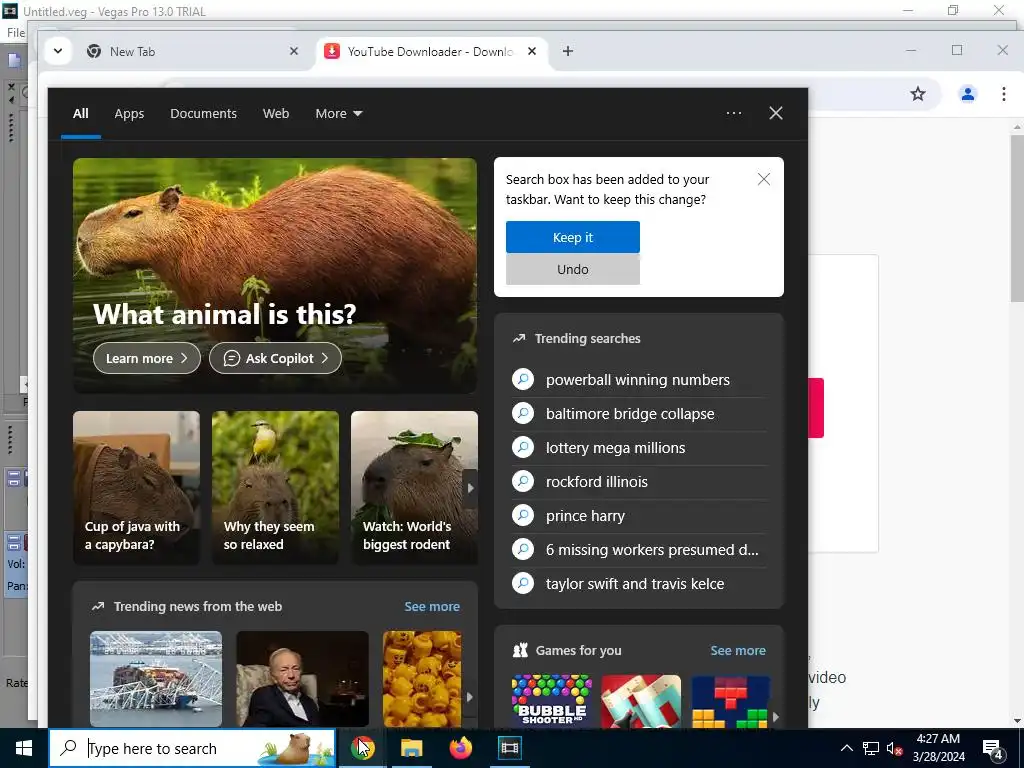Open File menu in Vegas Pro
Viewport: 1024px width, 768px height.
[16, 32]
